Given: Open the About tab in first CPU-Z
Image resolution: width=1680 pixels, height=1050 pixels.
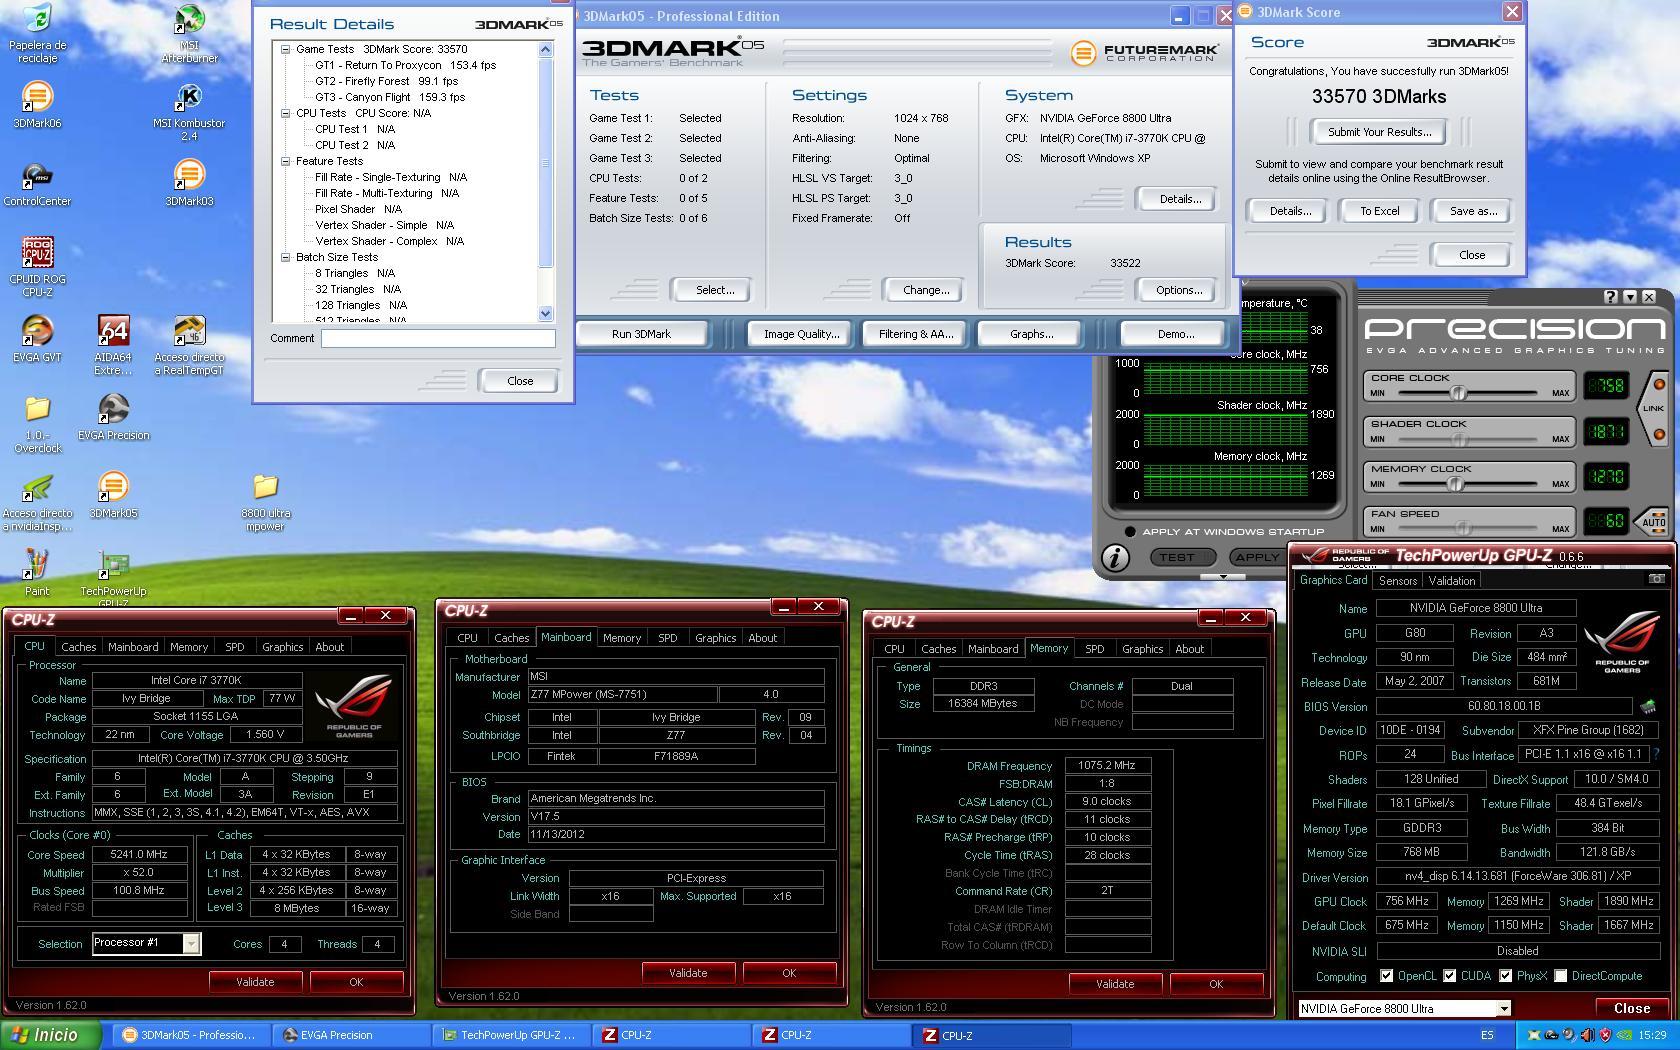Looking at the screenshot, I should (x=329, y=647).
